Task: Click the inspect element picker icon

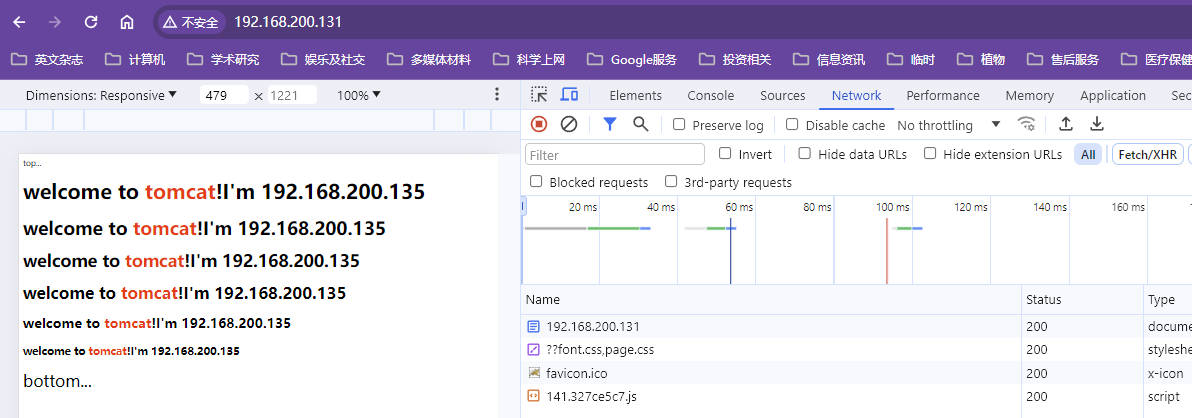Action: (539, 95)
